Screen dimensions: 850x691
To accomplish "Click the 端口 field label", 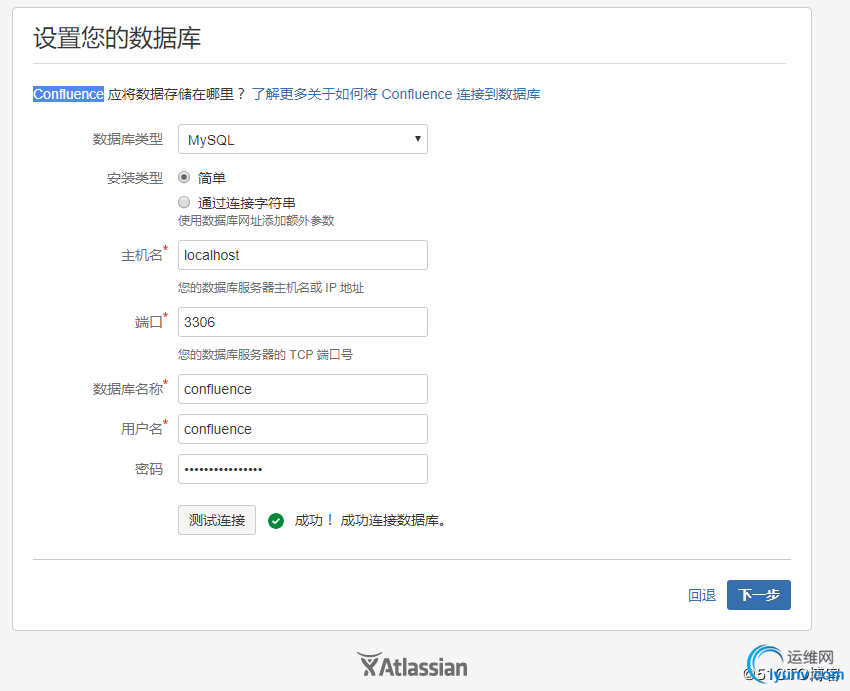I will [x=149, y=322].
